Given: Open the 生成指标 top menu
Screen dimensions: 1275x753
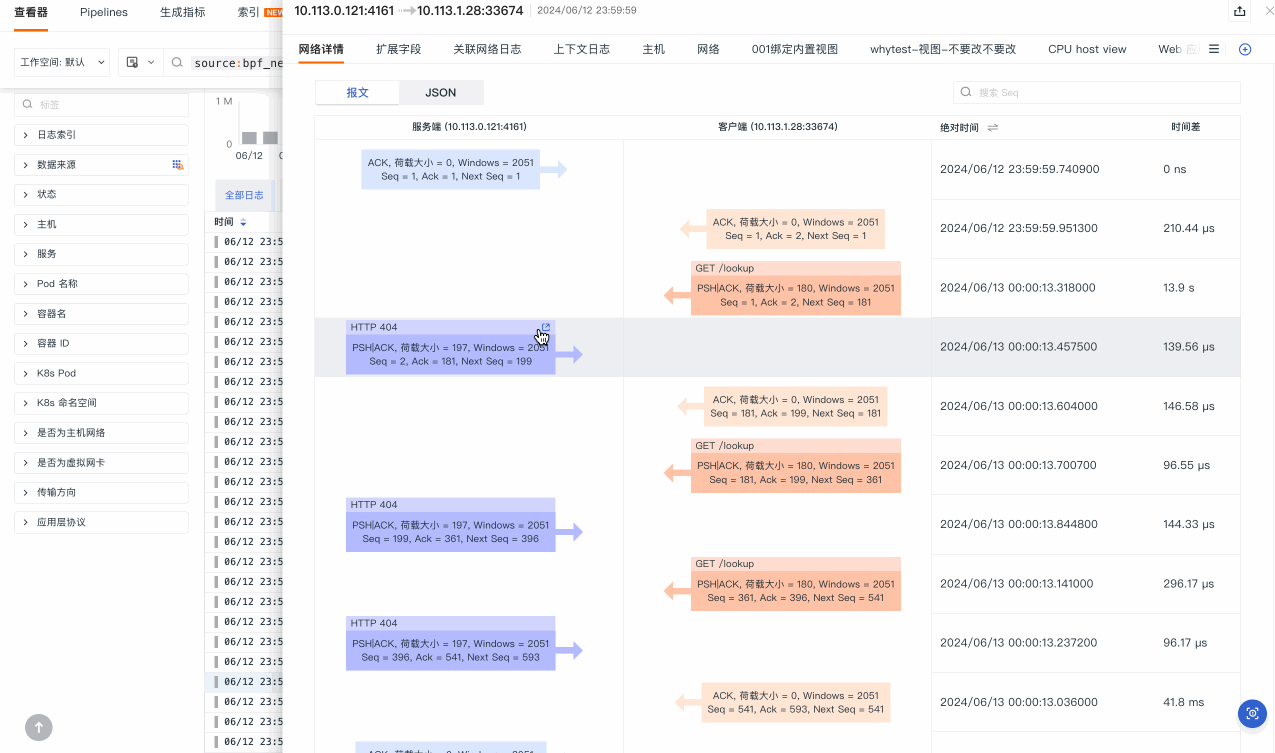Looking at the screenshot, I should [x=183, y=12].
